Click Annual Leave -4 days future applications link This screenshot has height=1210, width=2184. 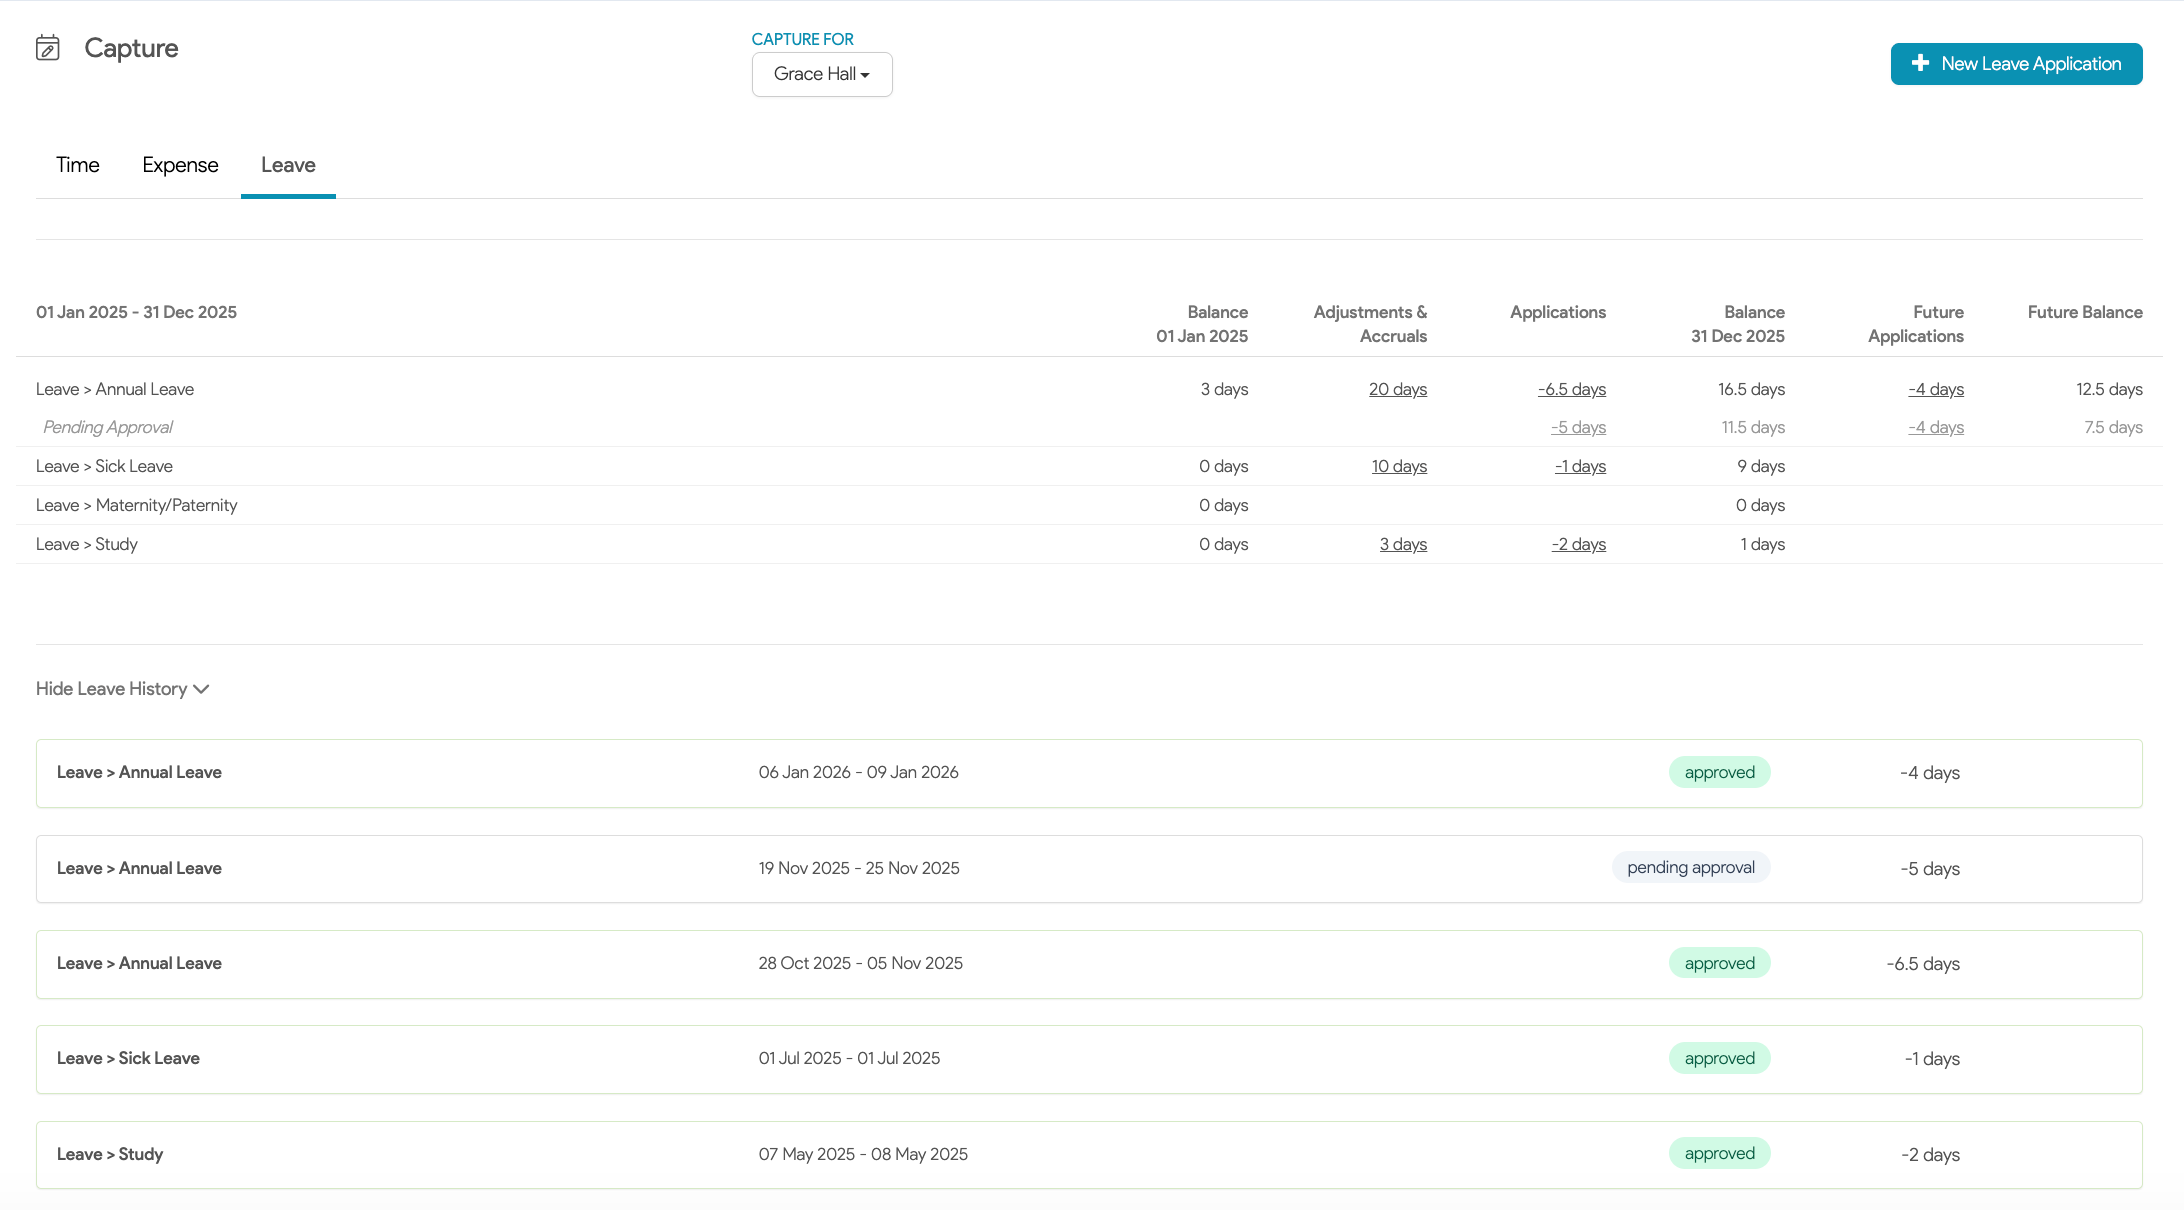(x=1935, y=389)
